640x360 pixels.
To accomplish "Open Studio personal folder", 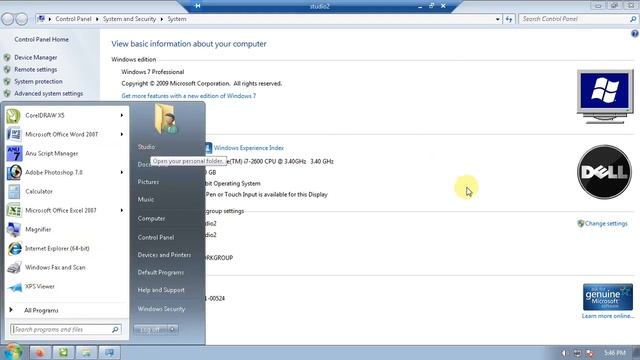I will (x=146, y=147).
